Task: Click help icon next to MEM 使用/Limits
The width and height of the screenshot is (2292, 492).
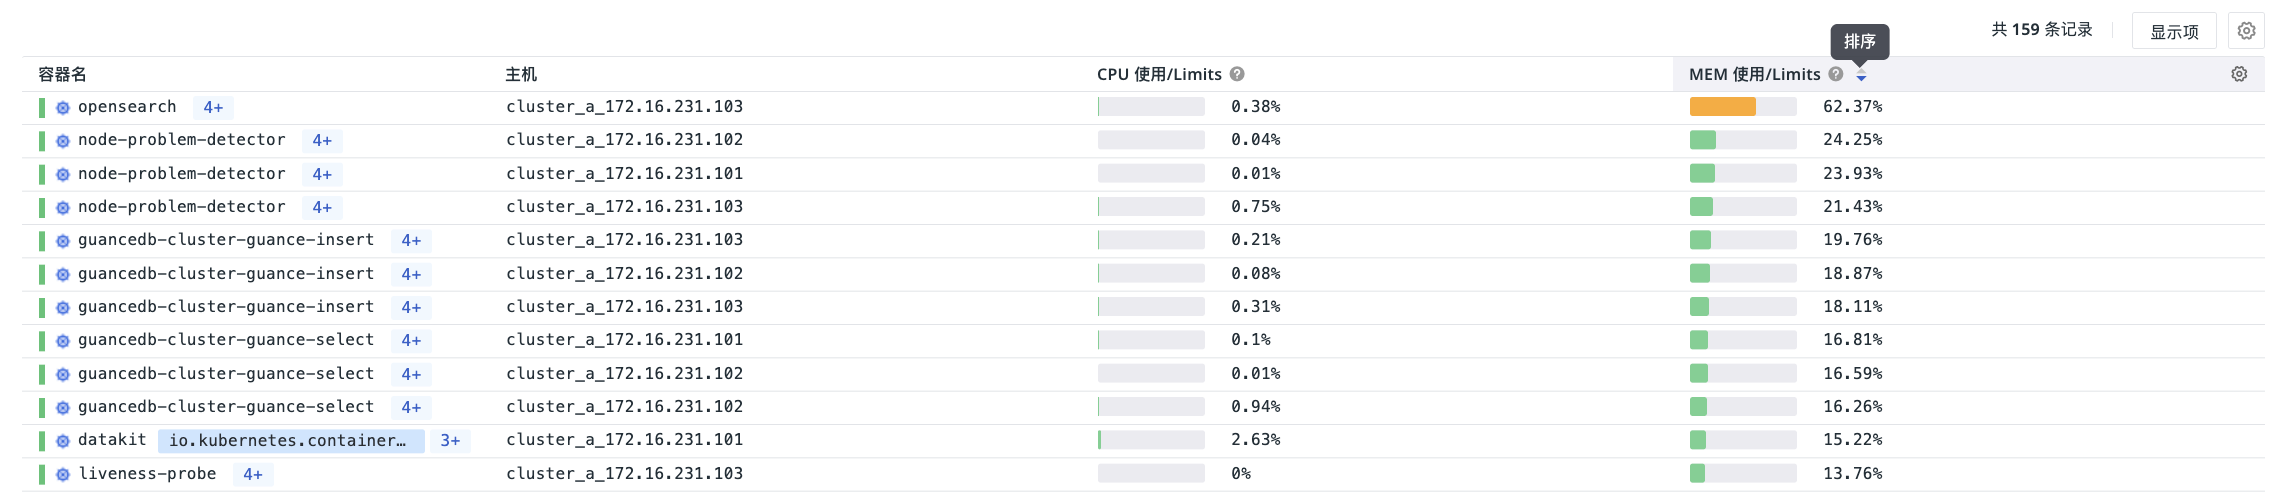Action: (1836, 74)
